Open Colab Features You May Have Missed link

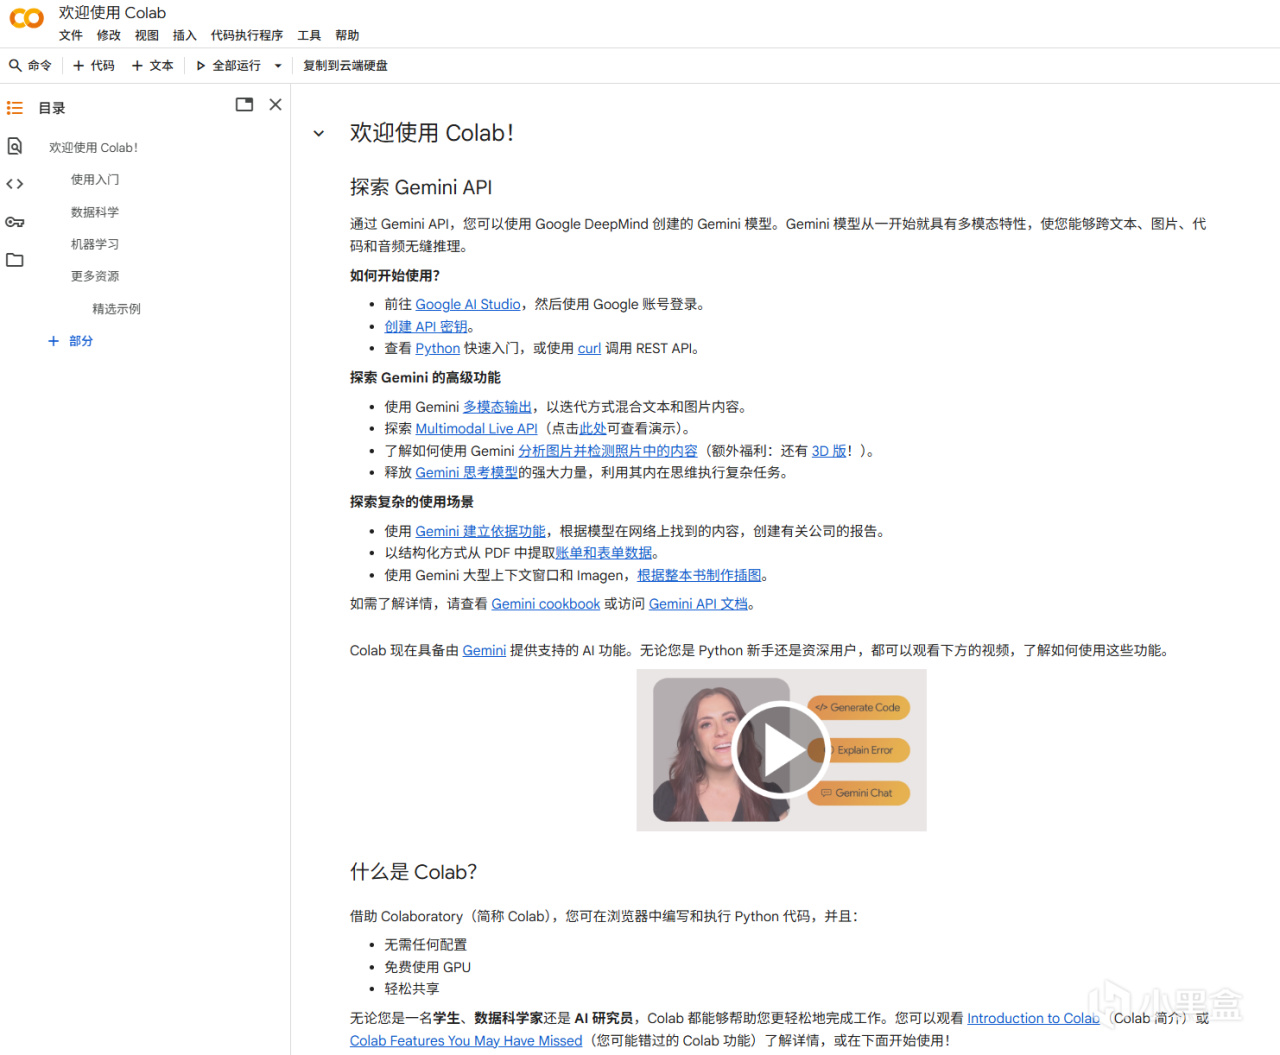(466, 1041)
